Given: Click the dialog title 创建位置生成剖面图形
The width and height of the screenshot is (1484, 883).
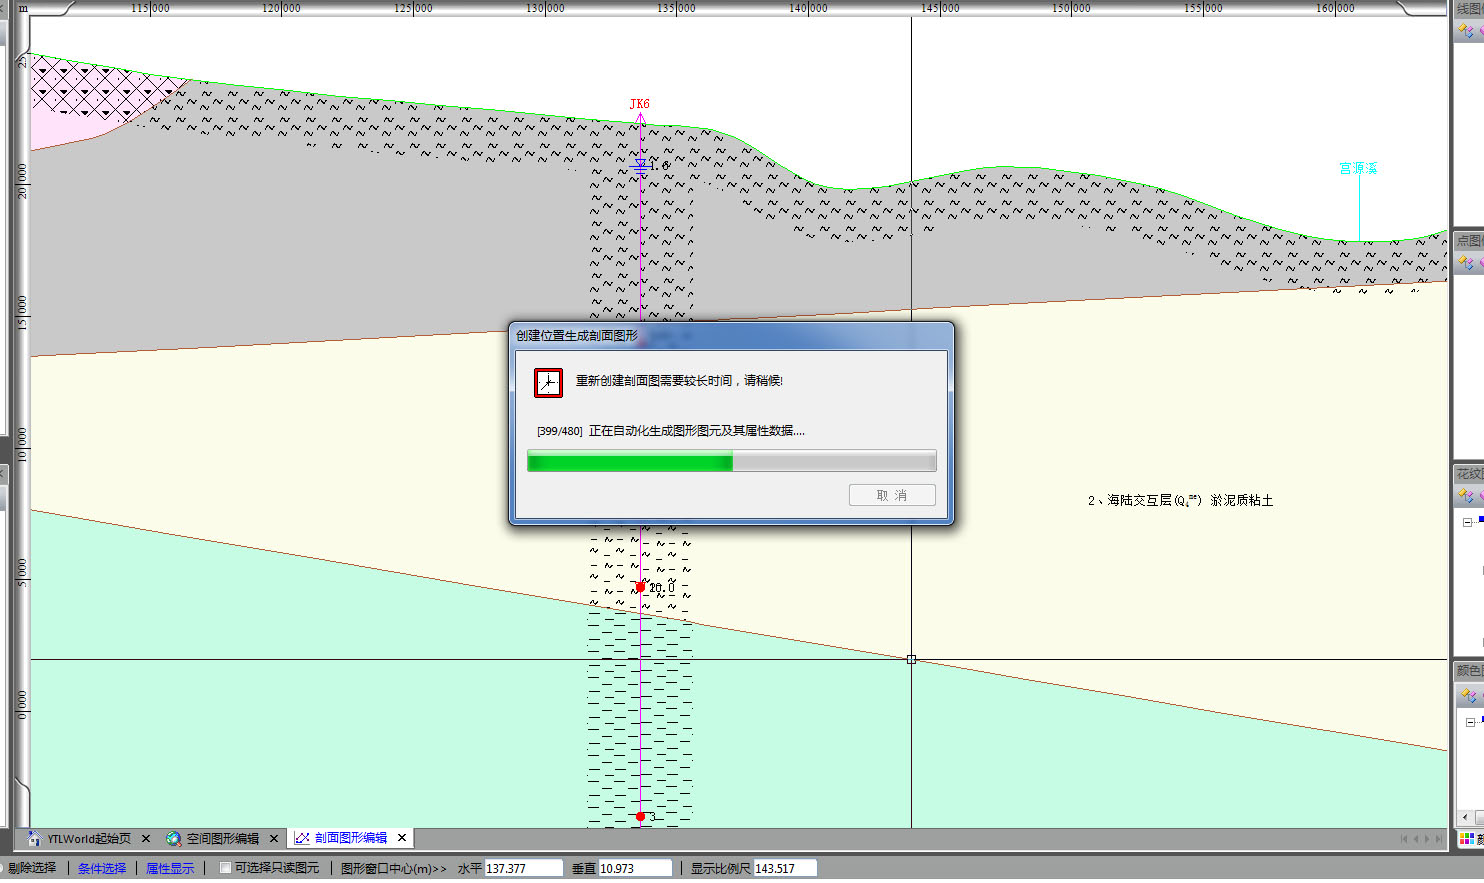Looking at the screenshot, I should [576, 335].
